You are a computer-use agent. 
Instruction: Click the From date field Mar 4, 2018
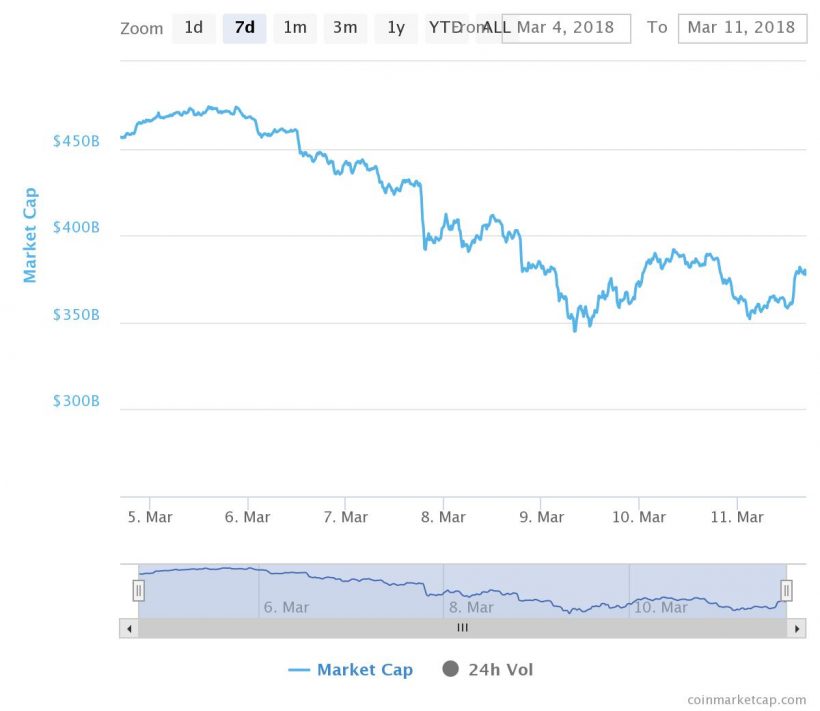click(x=566, y=28)
